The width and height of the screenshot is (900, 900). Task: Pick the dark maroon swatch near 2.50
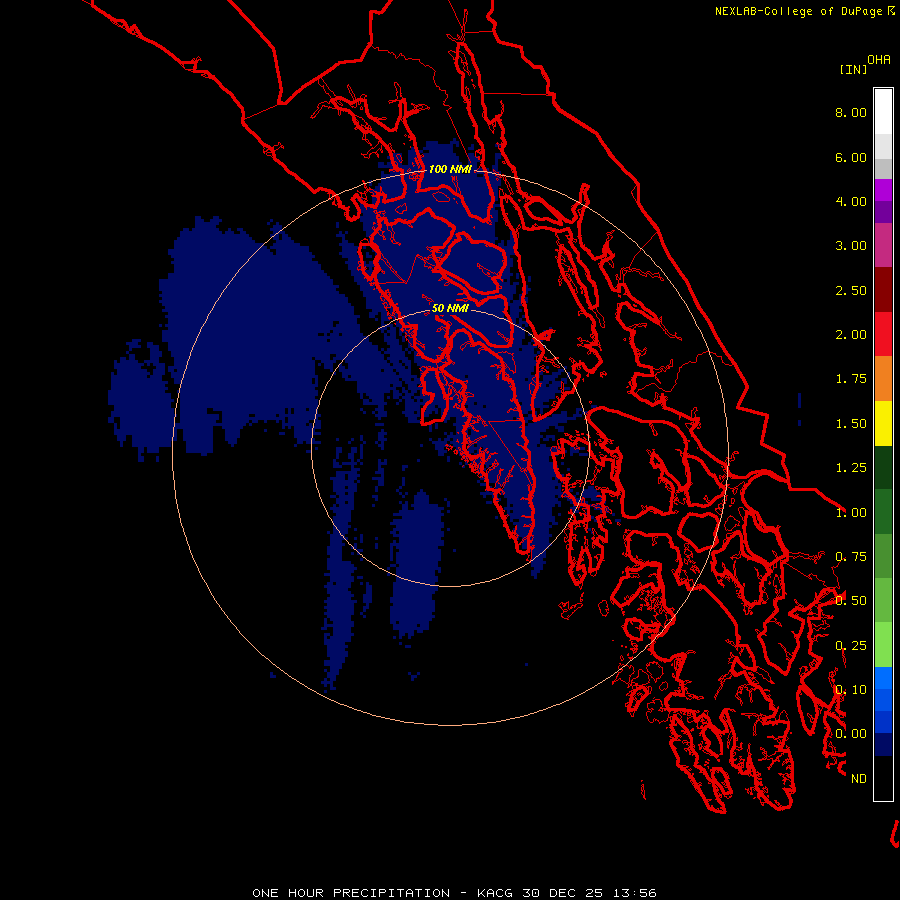pyautogui.click(x=883, y=290)
